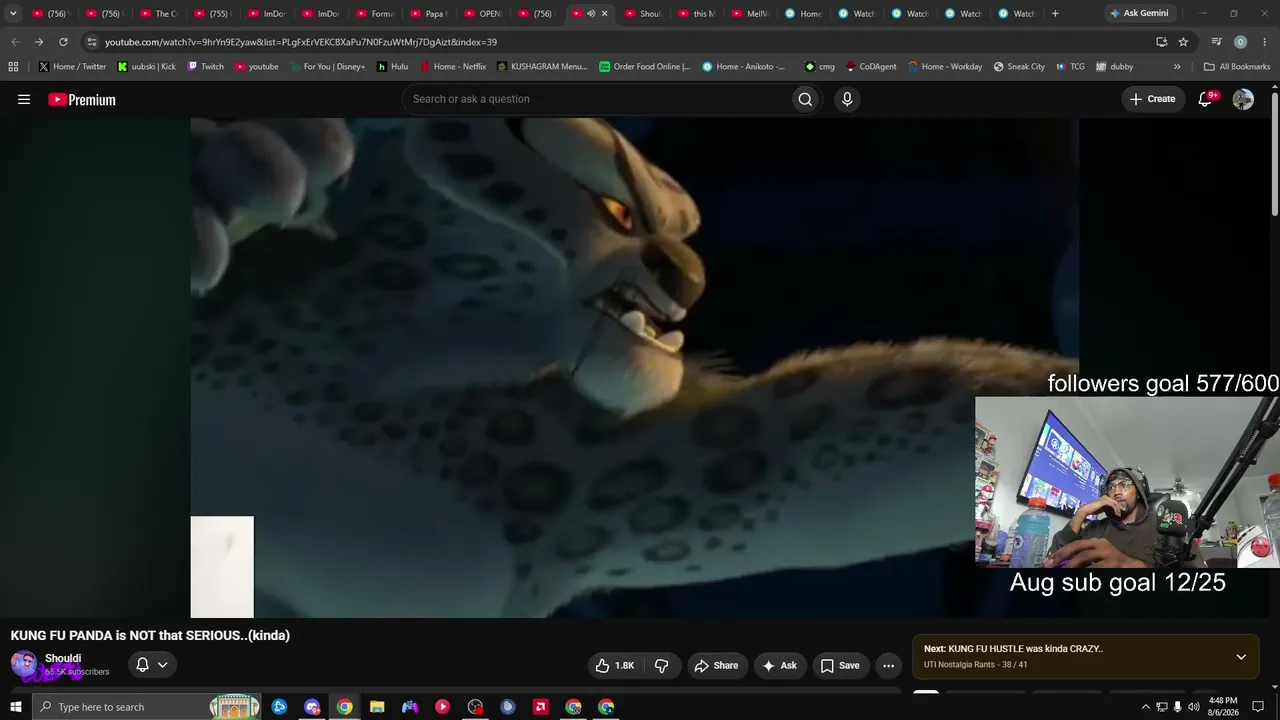Viewport: 1280px width, 720px height.
Task: Show hidden bookmarks with the overflow chevron
Action: (x=1177, y=67)
